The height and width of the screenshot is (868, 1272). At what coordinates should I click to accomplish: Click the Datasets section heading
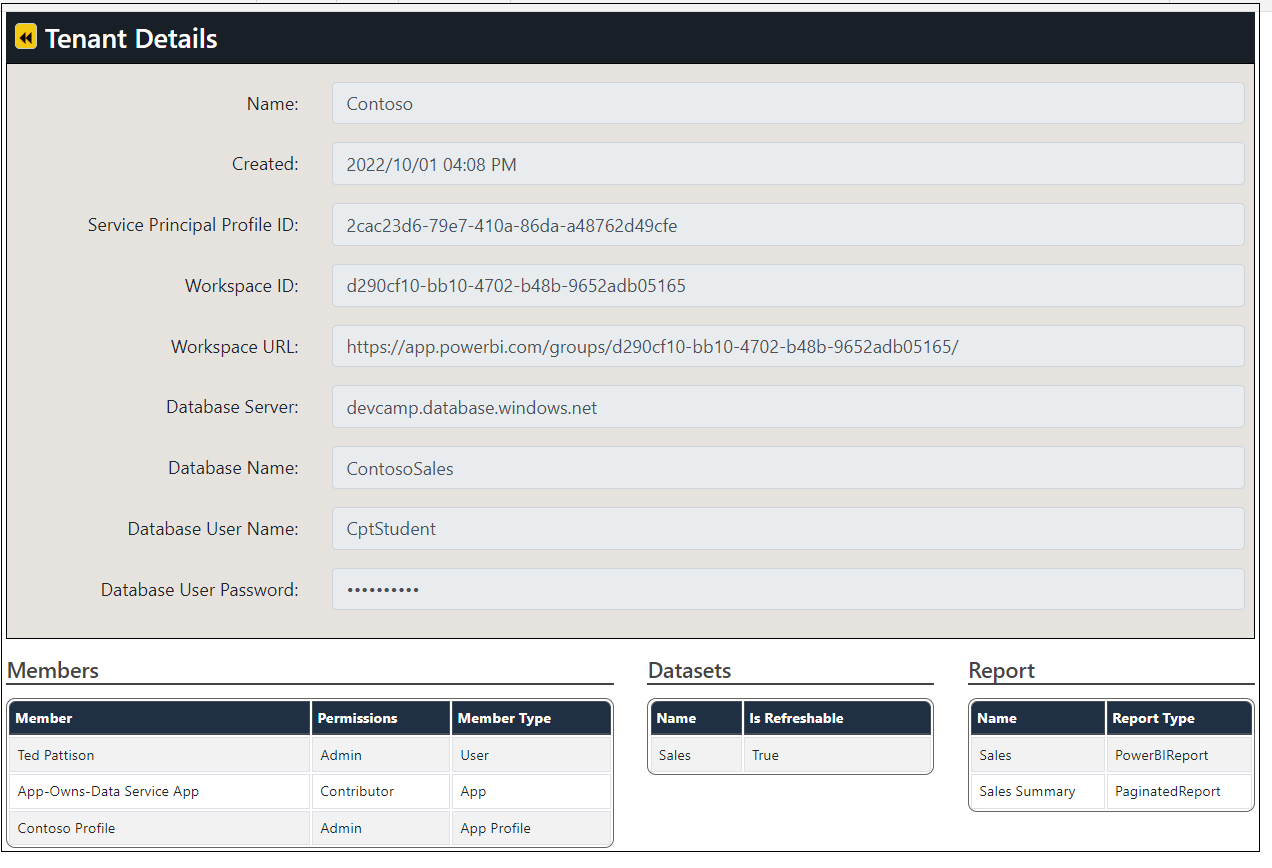690,670
